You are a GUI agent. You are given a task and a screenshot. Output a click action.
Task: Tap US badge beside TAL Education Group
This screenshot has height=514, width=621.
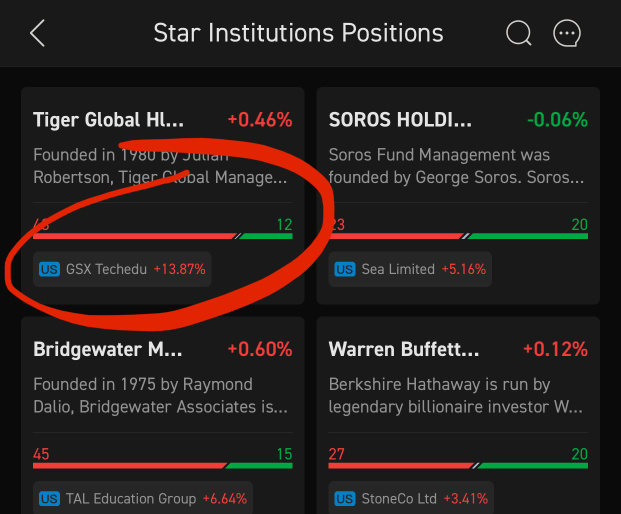click(50, 499)
